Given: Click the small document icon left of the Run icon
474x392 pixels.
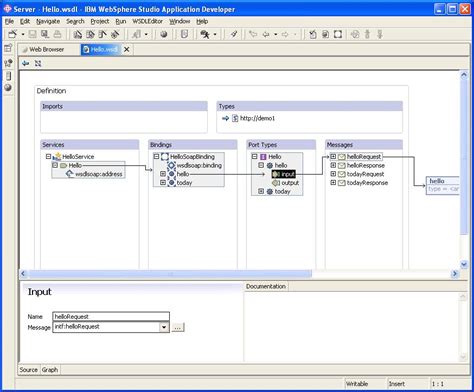Looking at the screenshot, I should pyautogui.click(x=184, y=34).
